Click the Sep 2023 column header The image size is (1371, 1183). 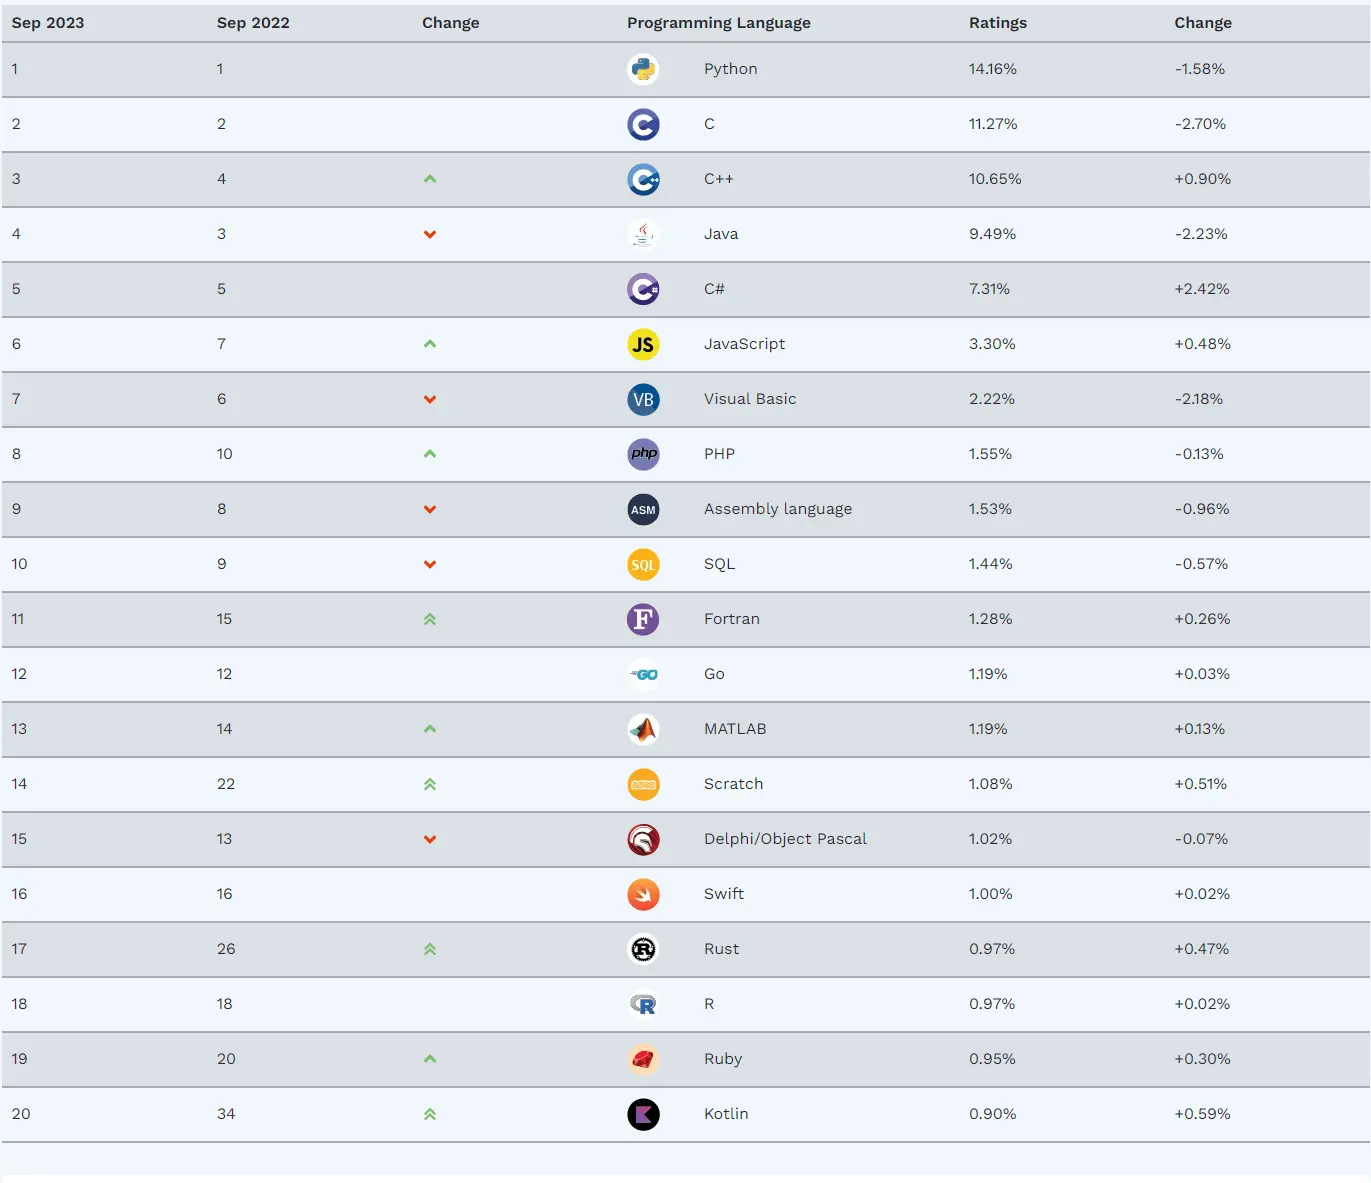(48, 23)
